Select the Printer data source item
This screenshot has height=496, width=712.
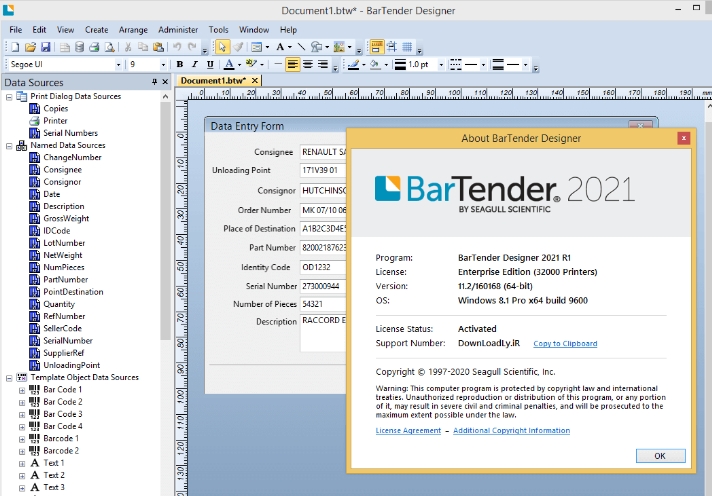(55, 121)
